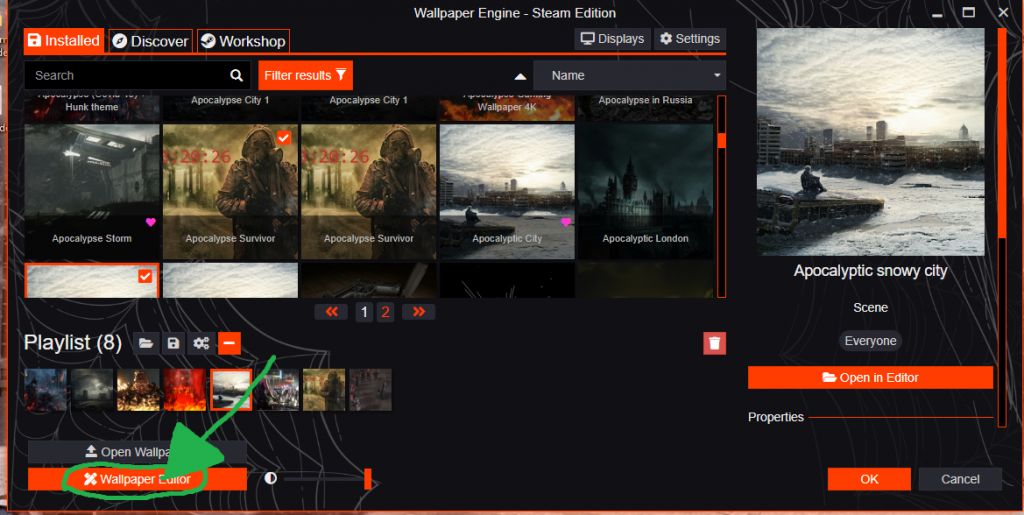
Task: Clear the playlist with the red trash icon
Action: click(x=714, y=343)
